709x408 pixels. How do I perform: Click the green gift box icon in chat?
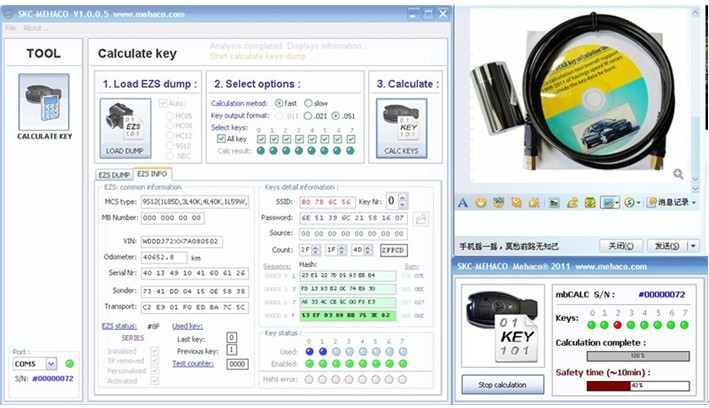coord(590,203)
